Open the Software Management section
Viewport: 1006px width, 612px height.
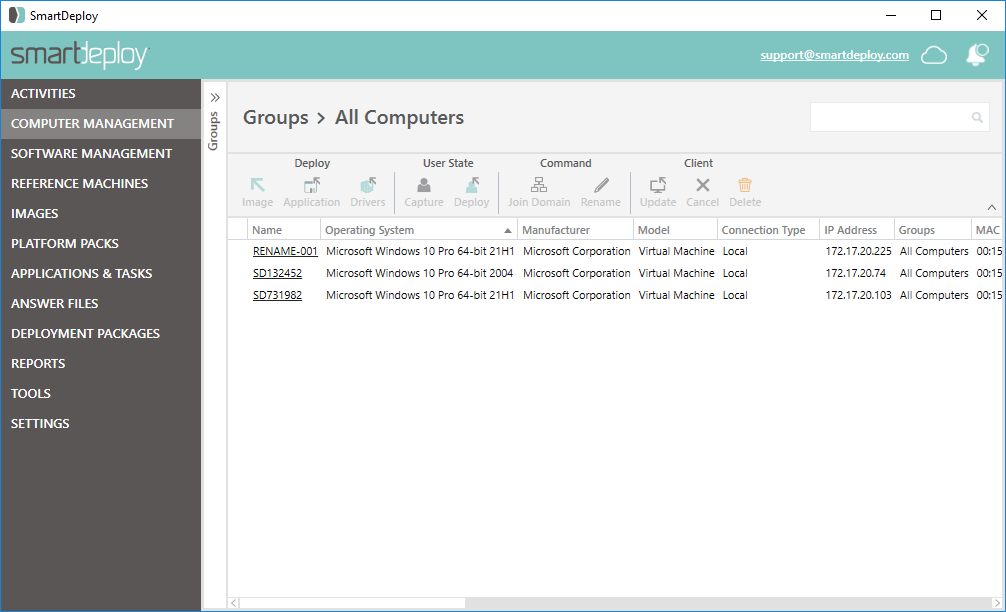tap(91, 153)
